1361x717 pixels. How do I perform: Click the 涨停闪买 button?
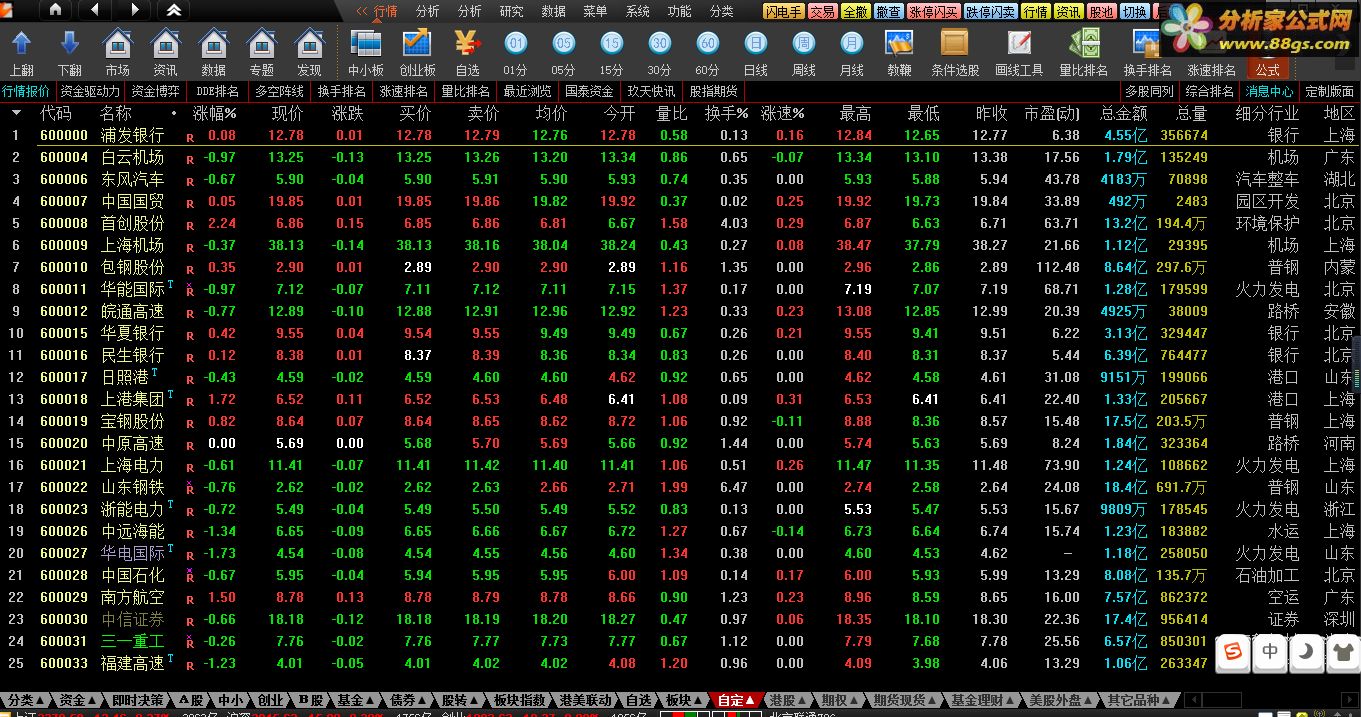934,12
